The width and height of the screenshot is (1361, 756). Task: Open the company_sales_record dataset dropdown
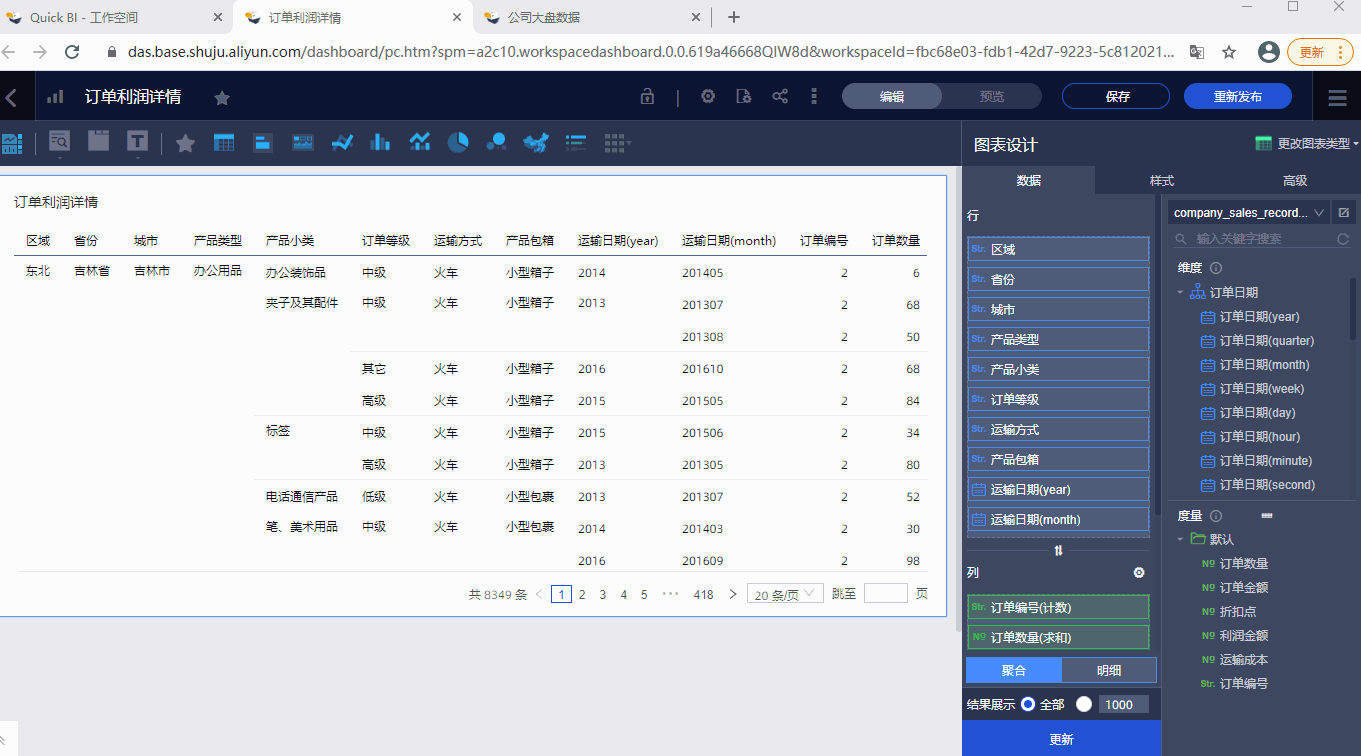tap(1248, 212)
